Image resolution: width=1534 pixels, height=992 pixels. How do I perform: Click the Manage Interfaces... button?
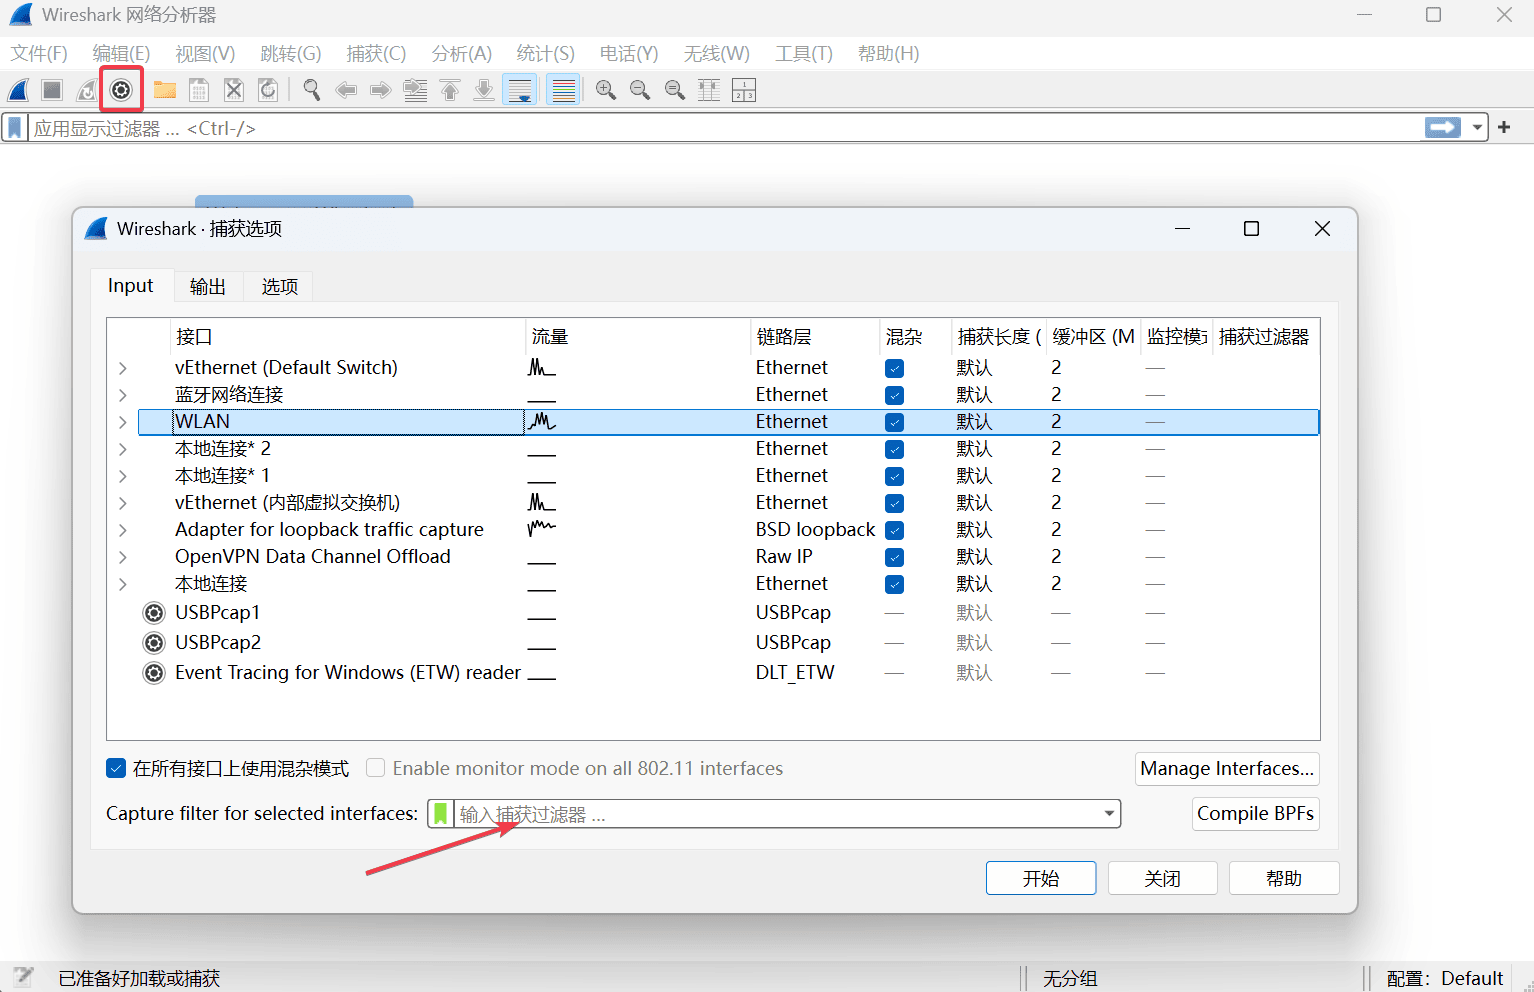click(1226, 768)
